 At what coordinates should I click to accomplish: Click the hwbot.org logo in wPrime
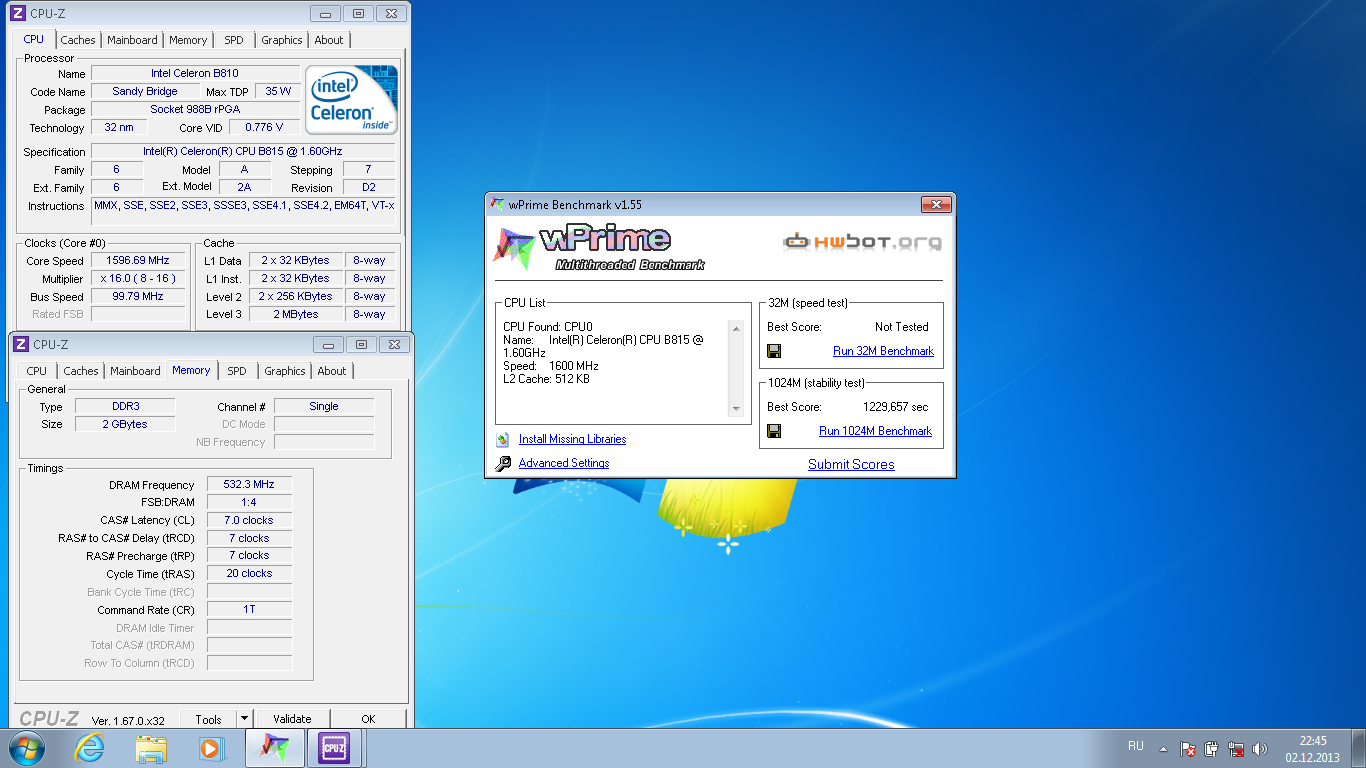(x=862, y=241)
